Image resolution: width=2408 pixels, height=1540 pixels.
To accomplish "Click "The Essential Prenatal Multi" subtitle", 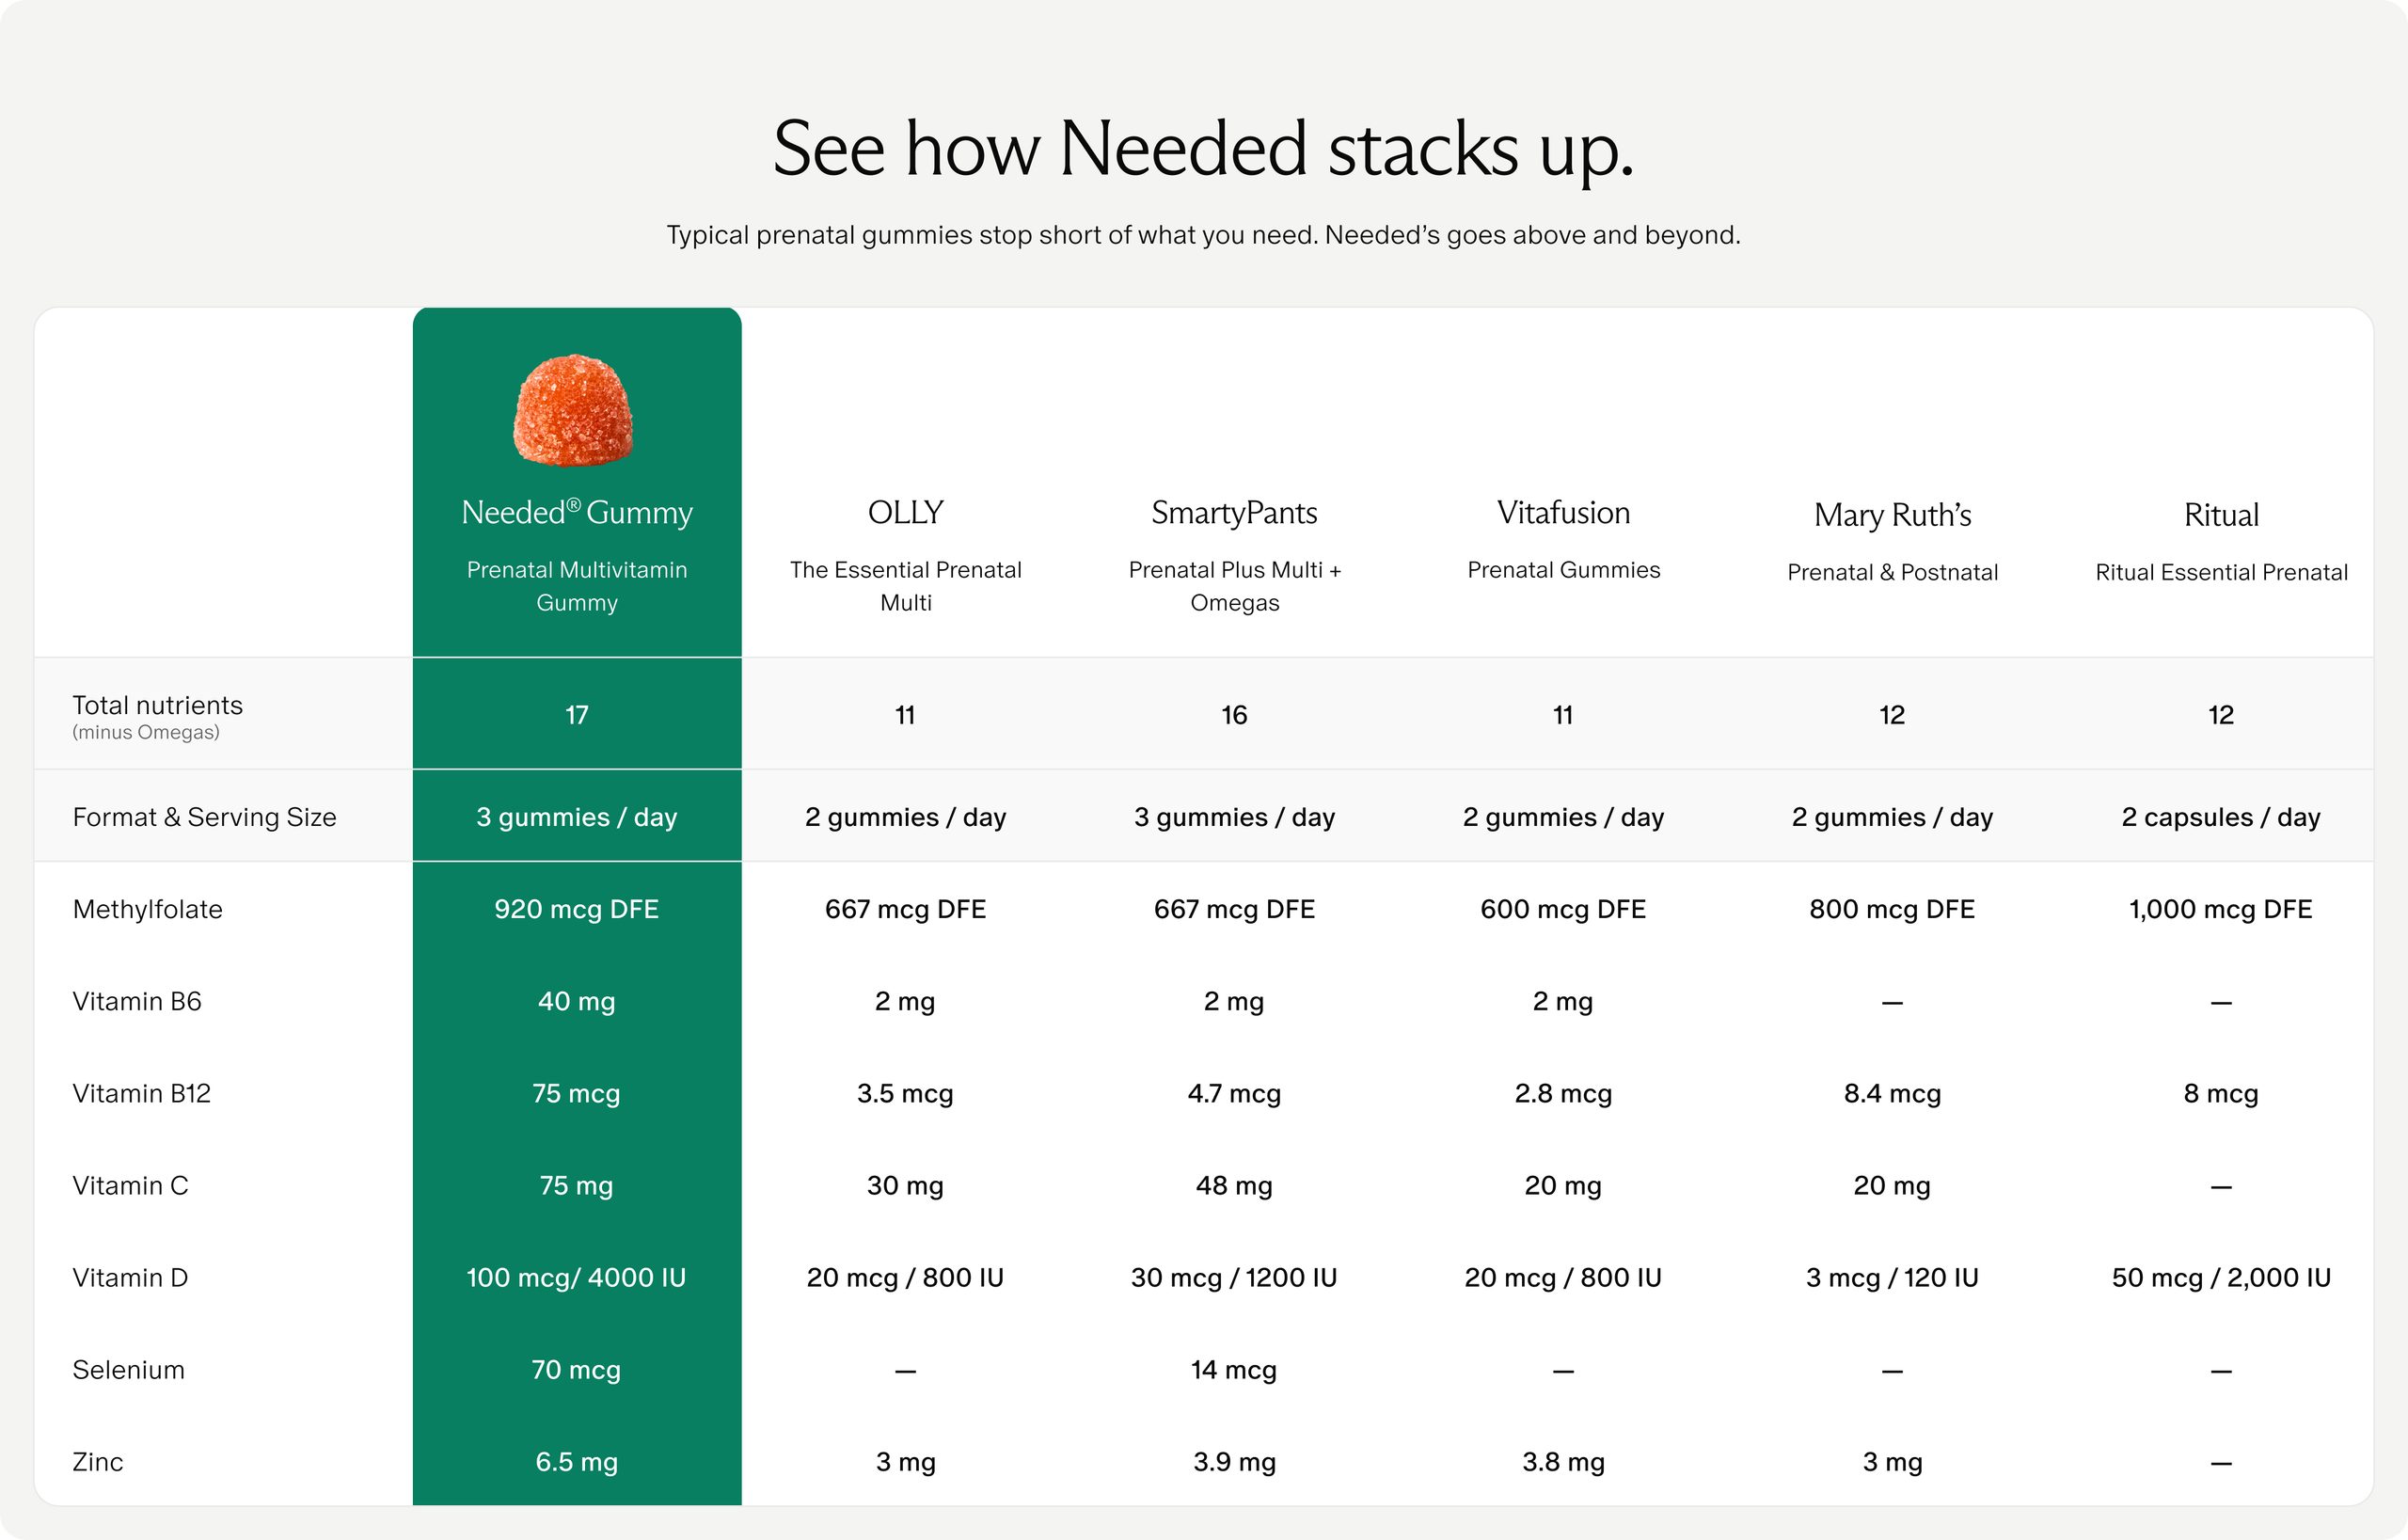I will click(905, 586).
